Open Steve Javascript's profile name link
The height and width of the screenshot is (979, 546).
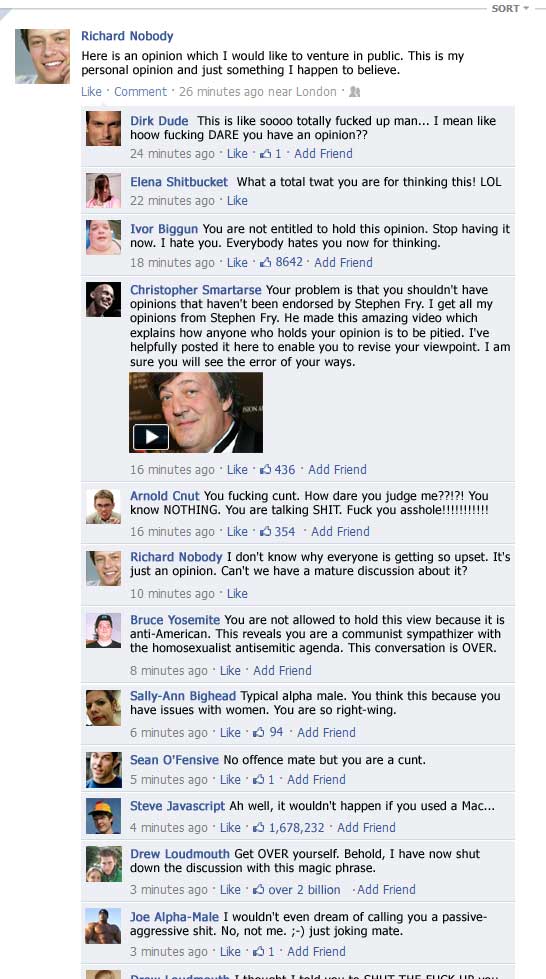point(177,806)
